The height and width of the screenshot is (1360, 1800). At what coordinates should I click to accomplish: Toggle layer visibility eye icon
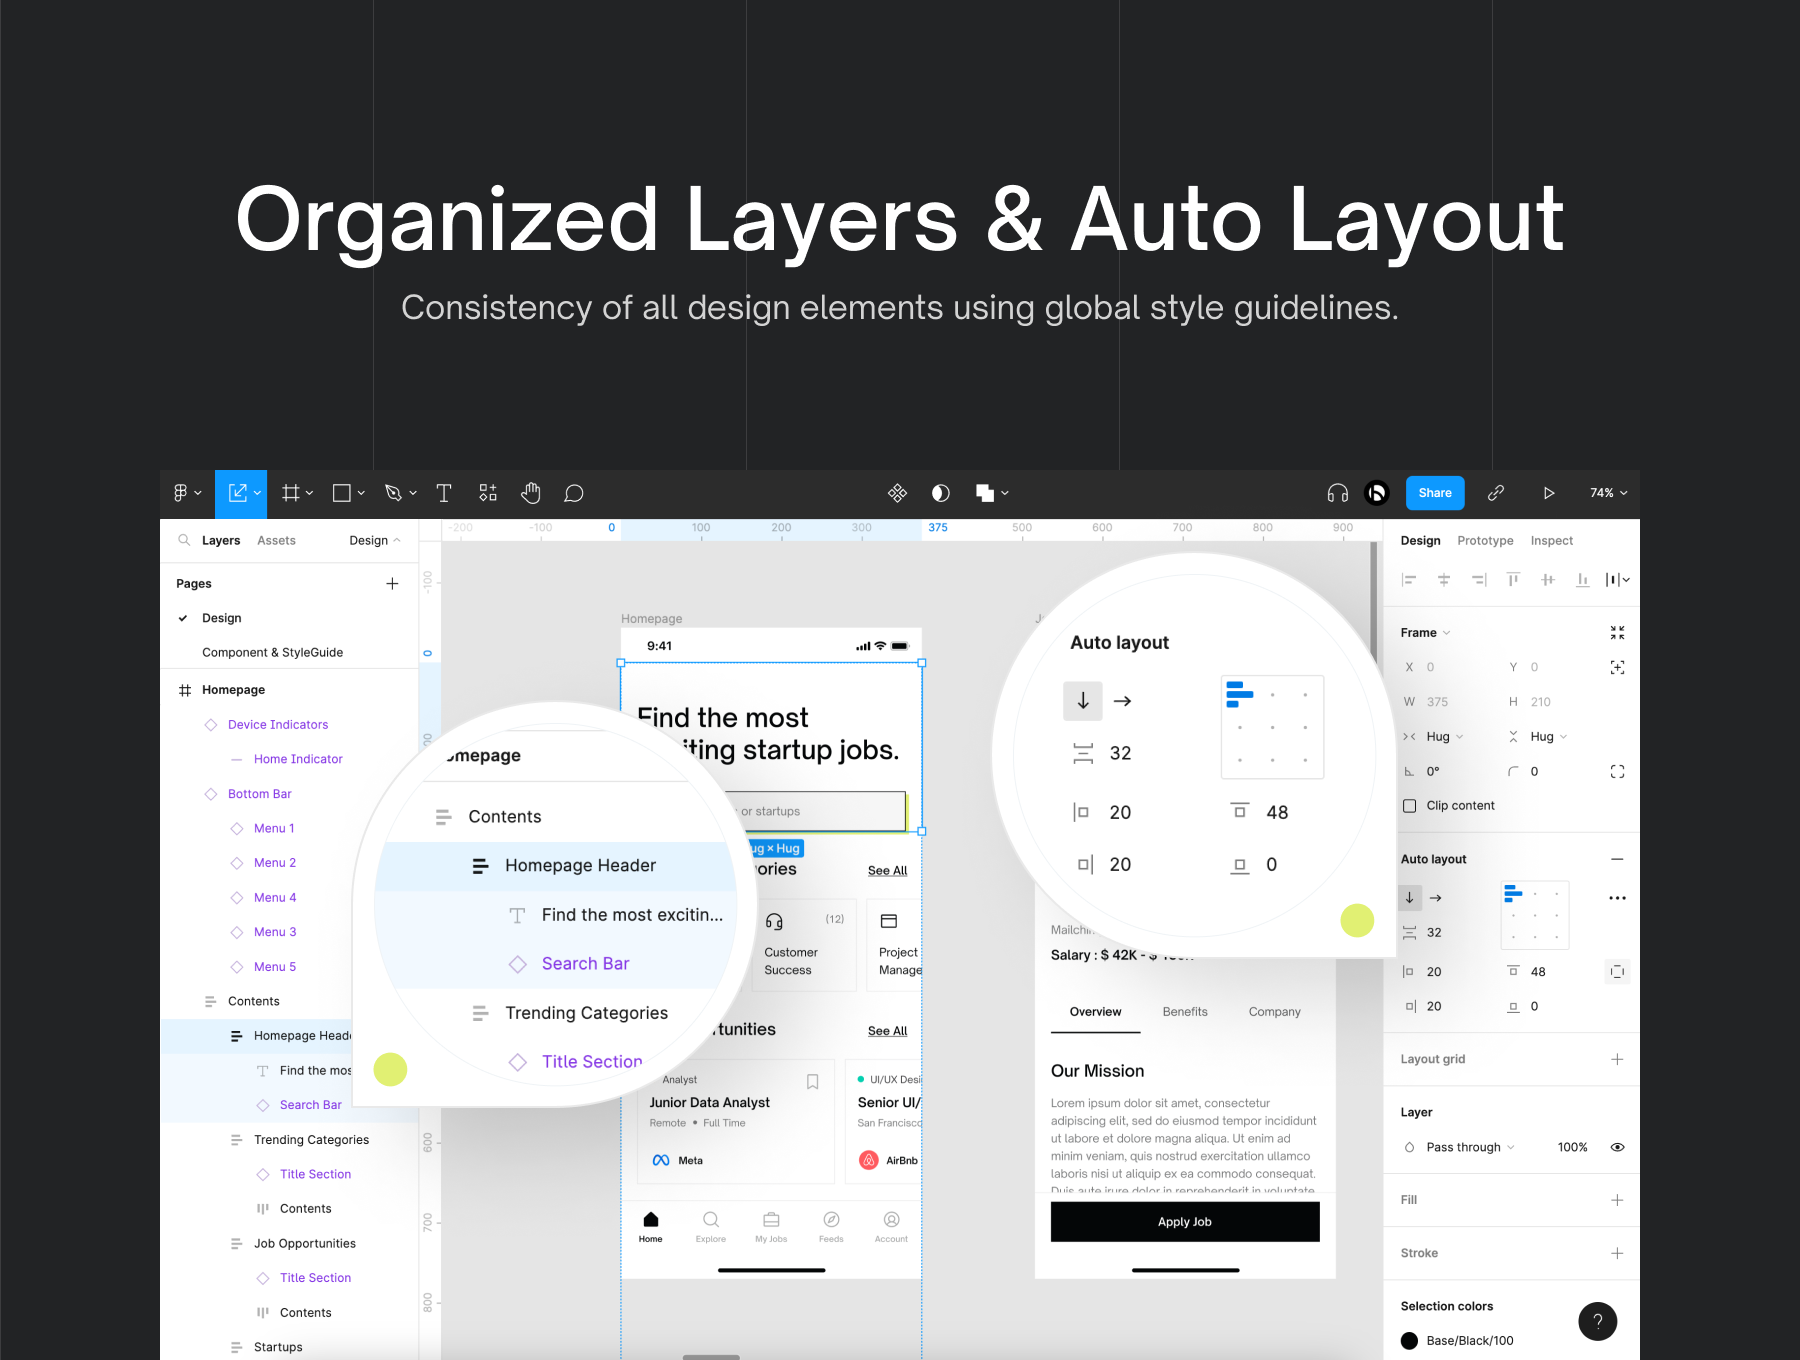tap(1617, 1147)
